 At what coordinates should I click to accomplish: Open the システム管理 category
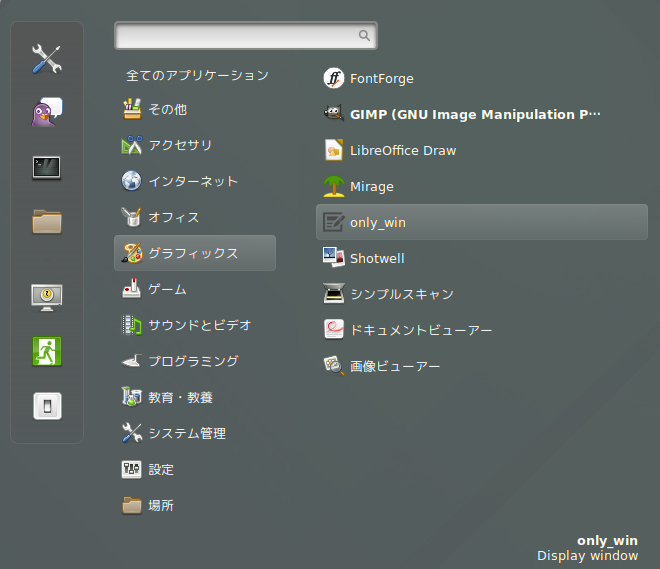[x=186, y=433]
